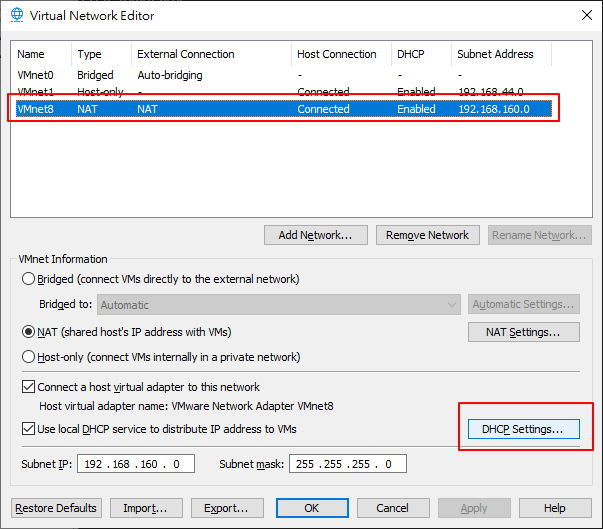Click the Subnet Address column header

(x=501, y=54)
